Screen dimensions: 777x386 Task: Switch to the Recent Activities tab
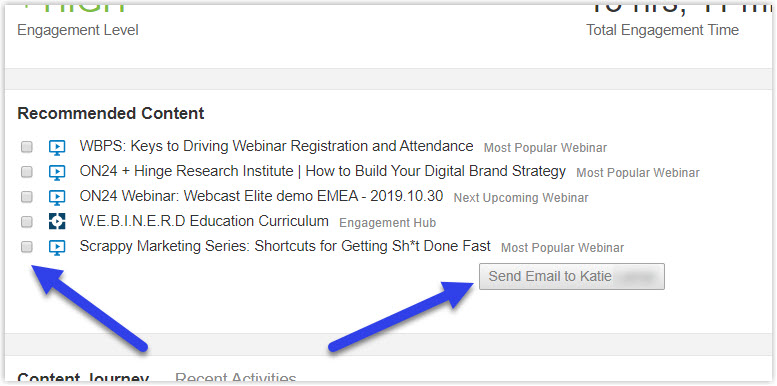pos(236,379)
